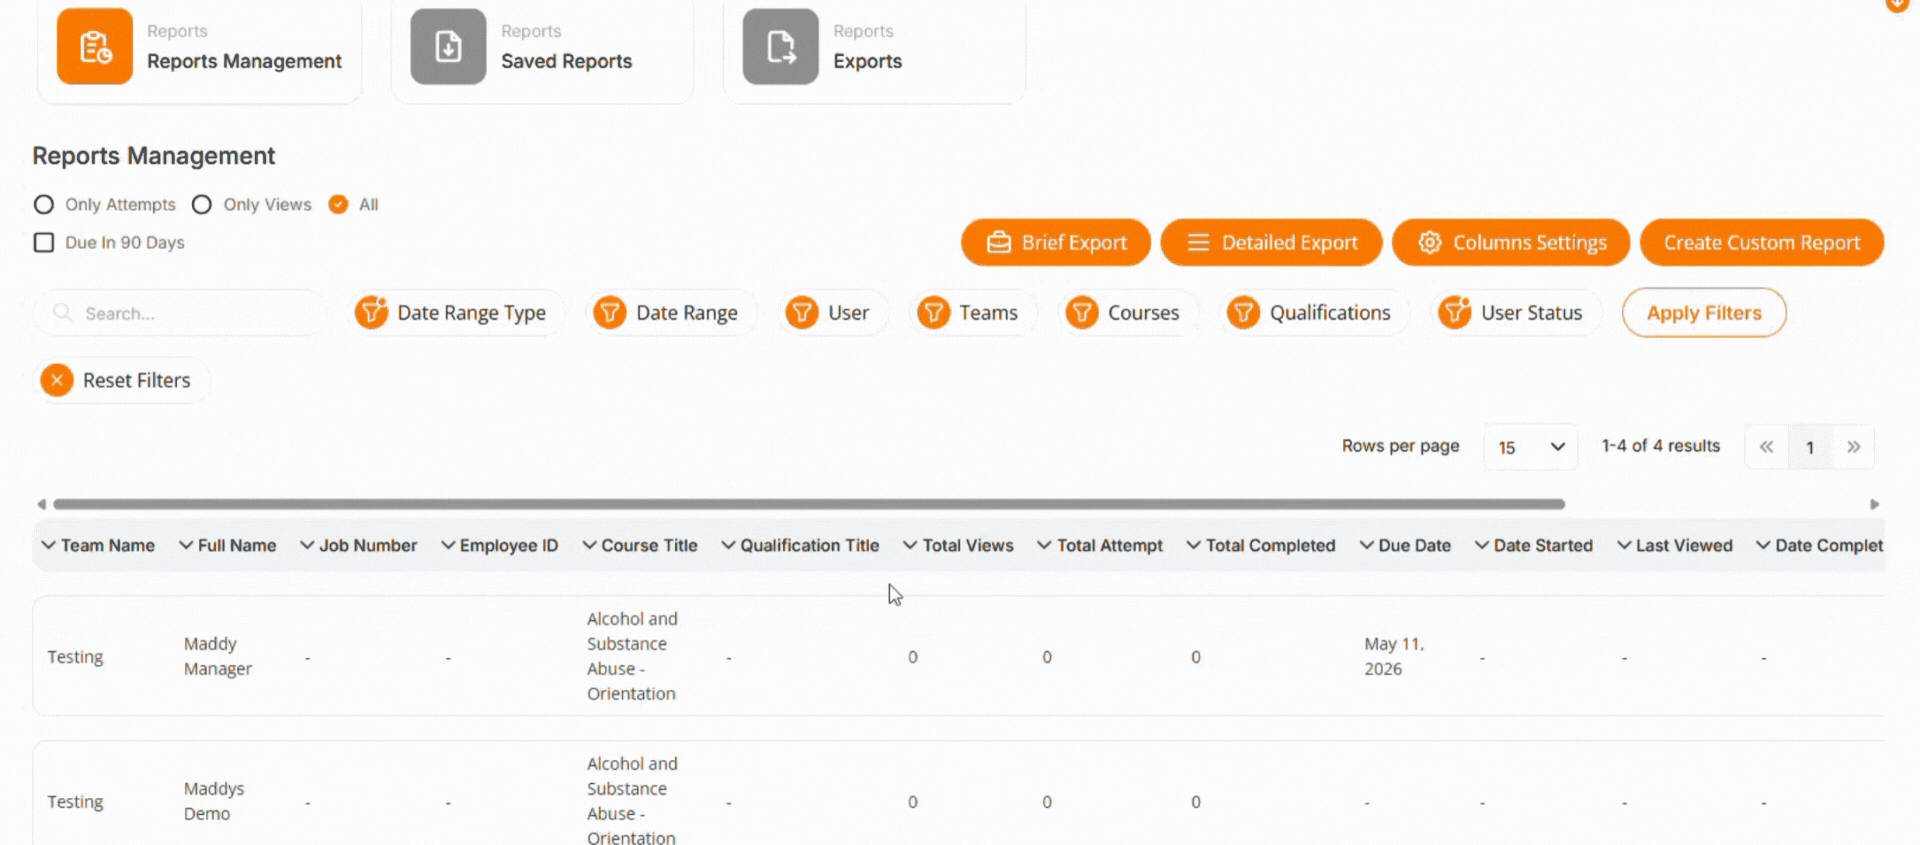Open the Rows per page dropdown

click(1530, 447)
